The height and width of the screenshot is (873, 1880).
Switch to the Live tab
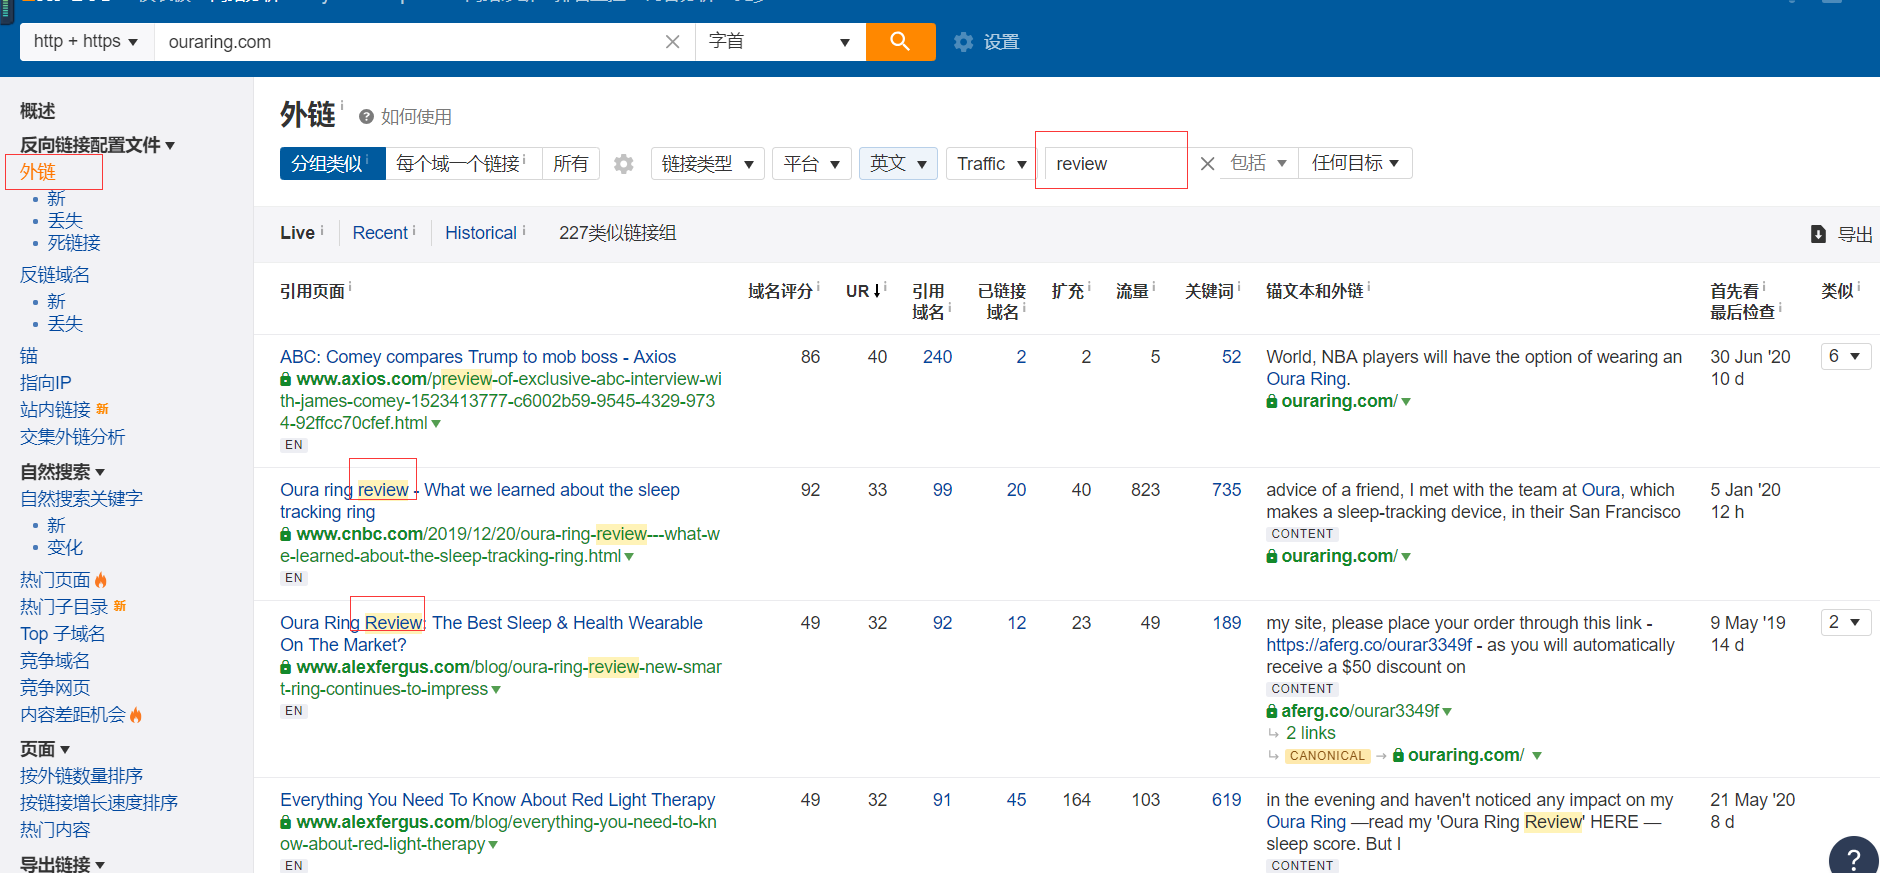coord(297,233)
